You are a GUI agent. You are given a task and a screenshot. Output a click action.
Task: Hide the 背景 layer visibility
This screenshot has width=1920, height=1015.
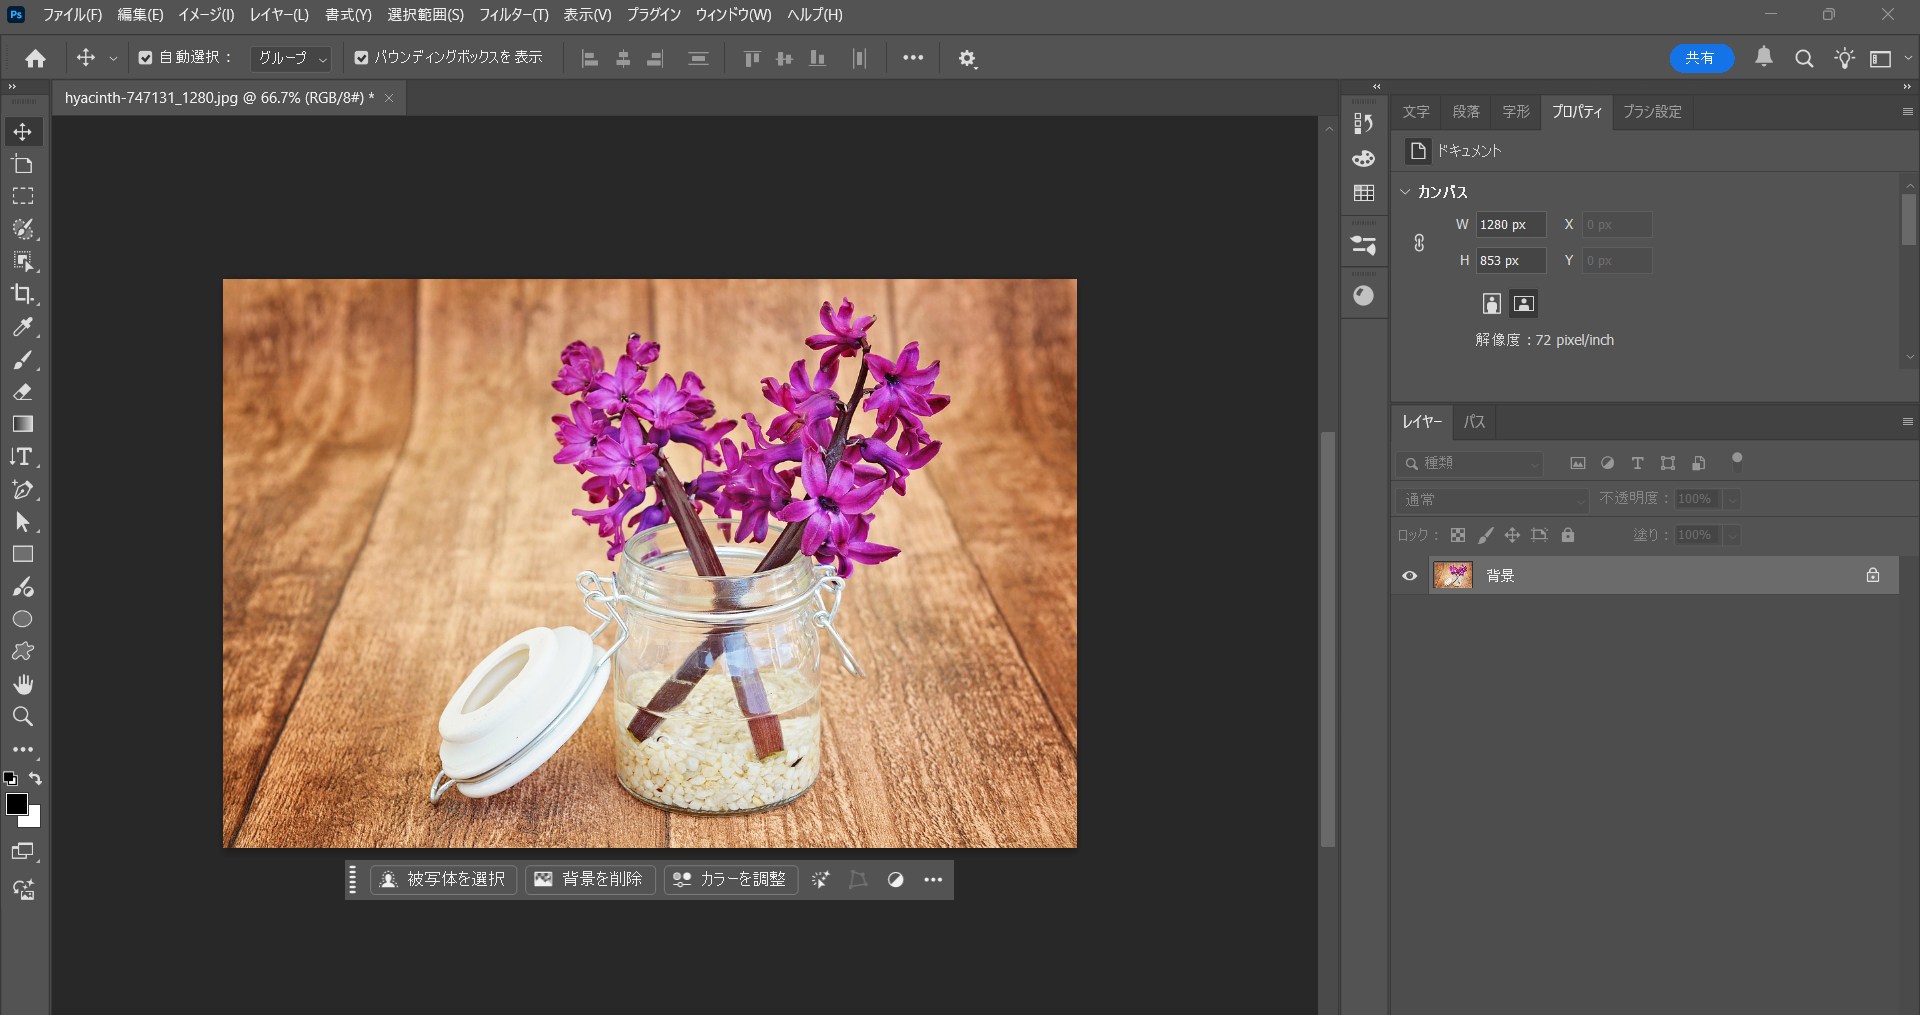tap(1409, 575)
